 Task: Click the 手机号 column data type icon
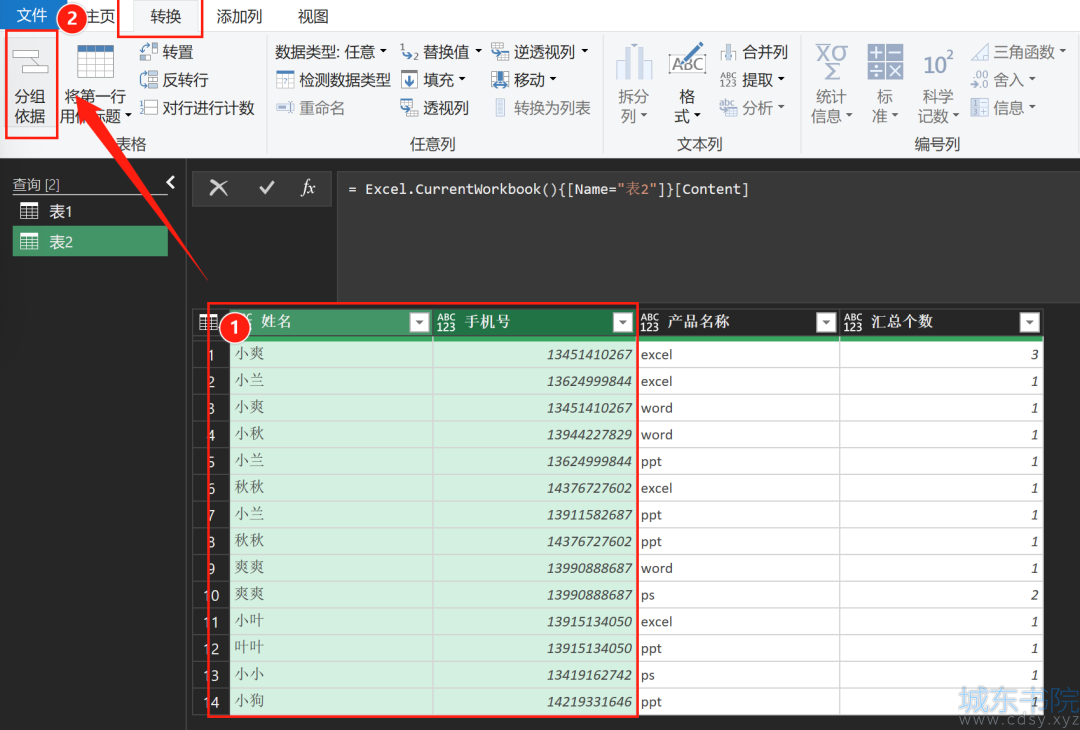(x=446, y=322)
